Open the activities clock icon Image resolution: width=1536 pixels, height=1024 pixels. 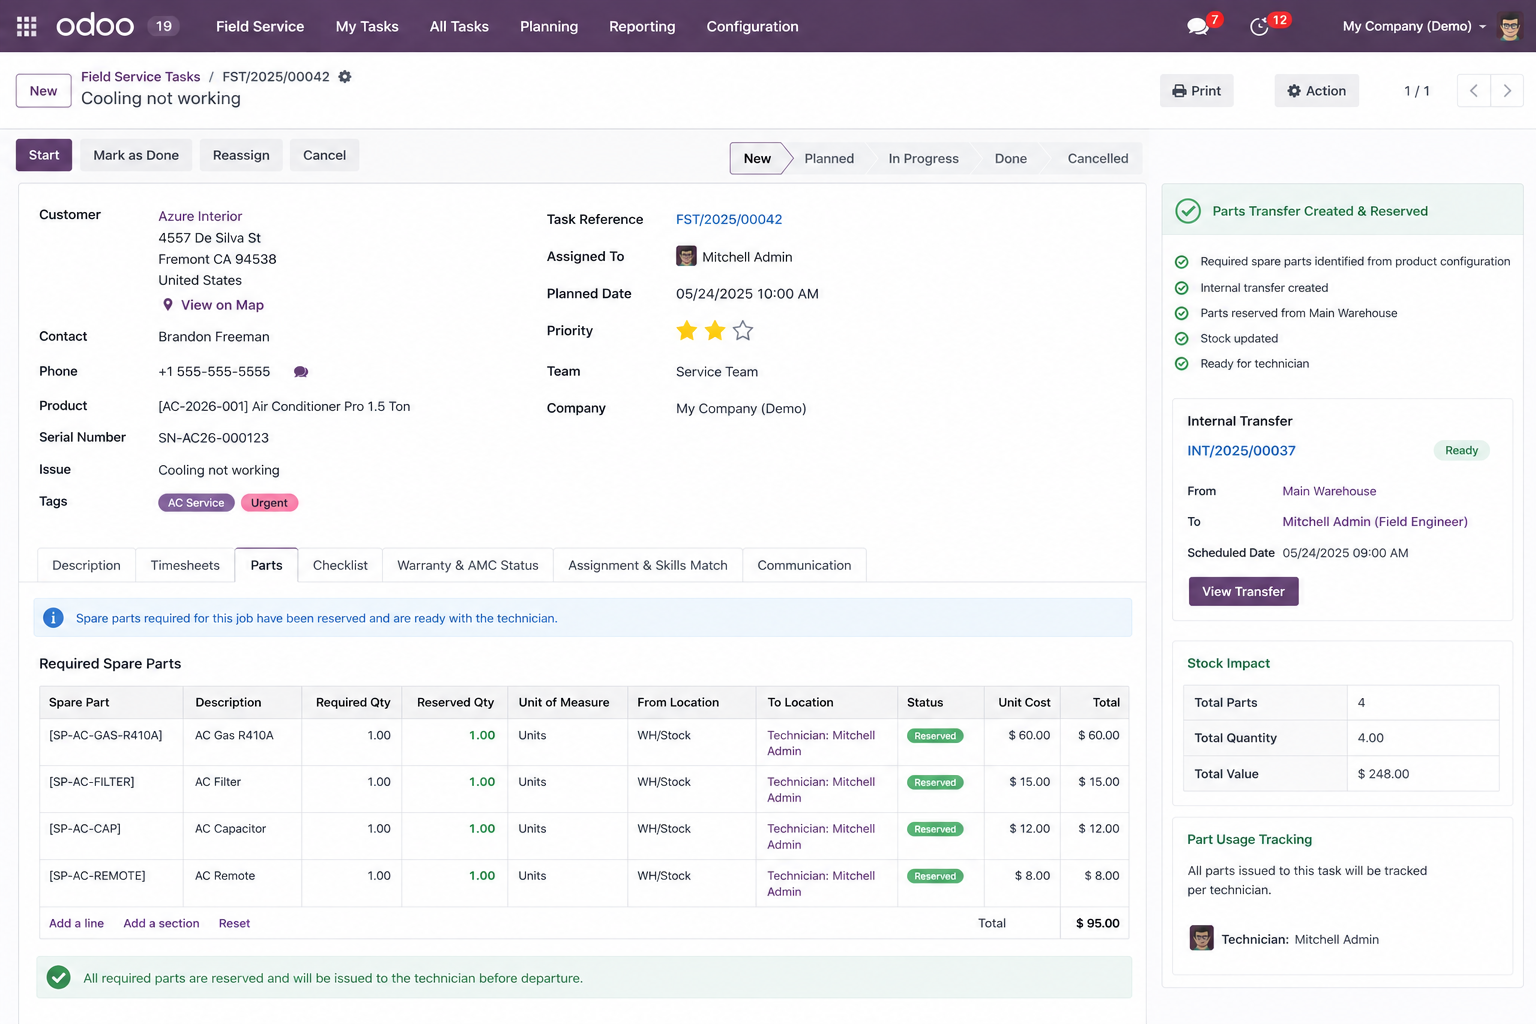pyautogui.click(x=1259, y=26)
